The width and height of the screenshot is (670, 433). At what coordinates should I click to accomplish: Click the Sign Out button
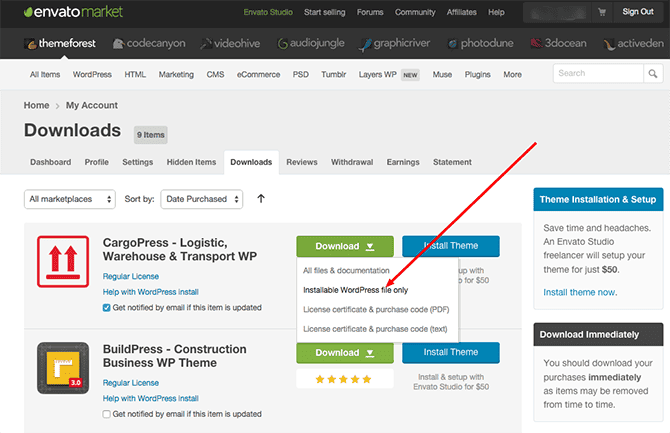point(638,12)
